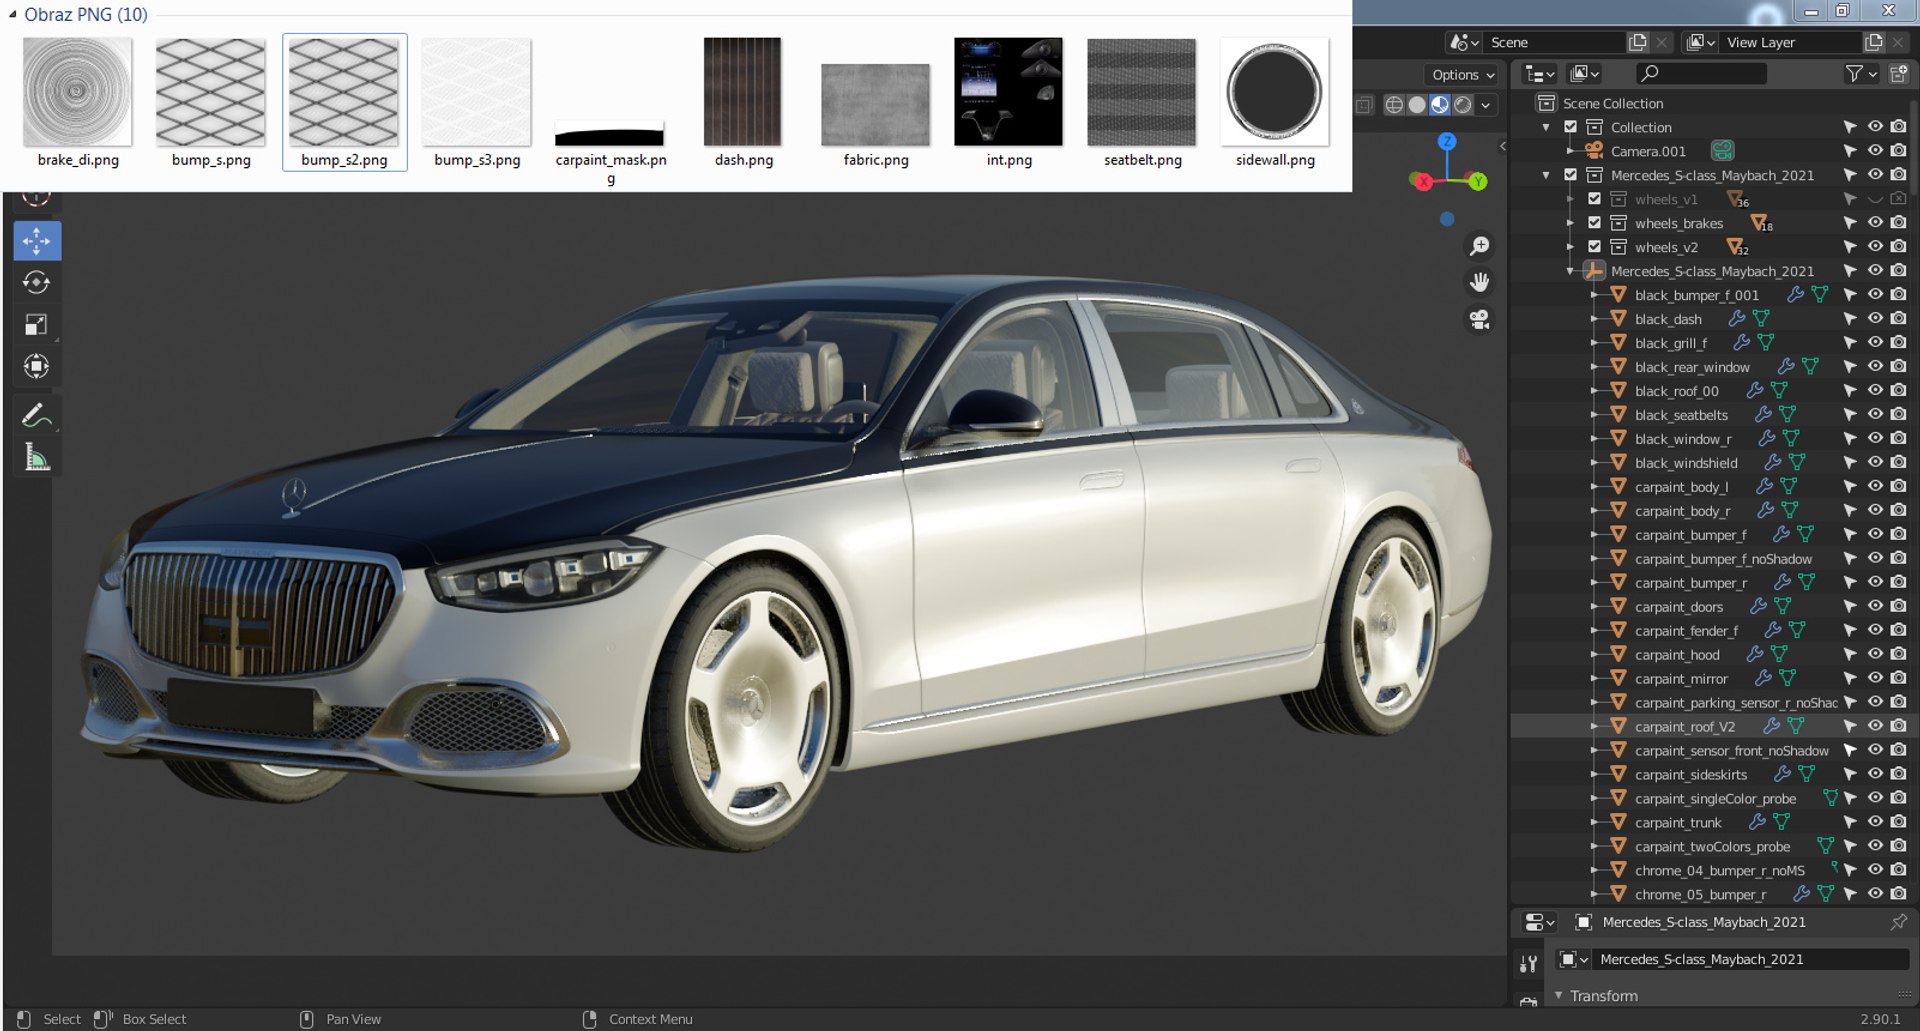
Task: Select the Scale tool
Action: [x=37, y=325]
